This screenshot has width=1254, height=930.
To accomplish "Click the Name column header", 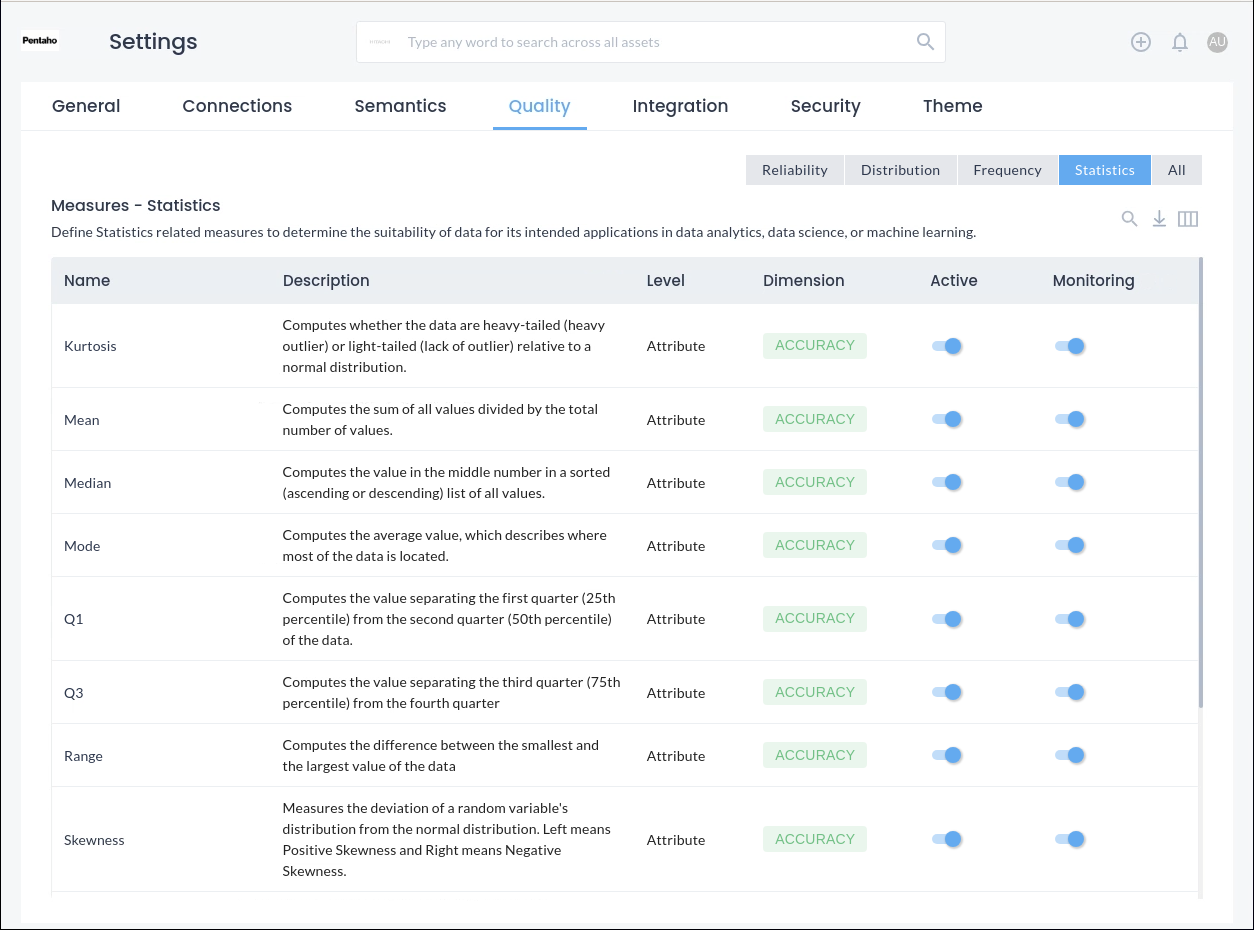I will pos(87,281).
